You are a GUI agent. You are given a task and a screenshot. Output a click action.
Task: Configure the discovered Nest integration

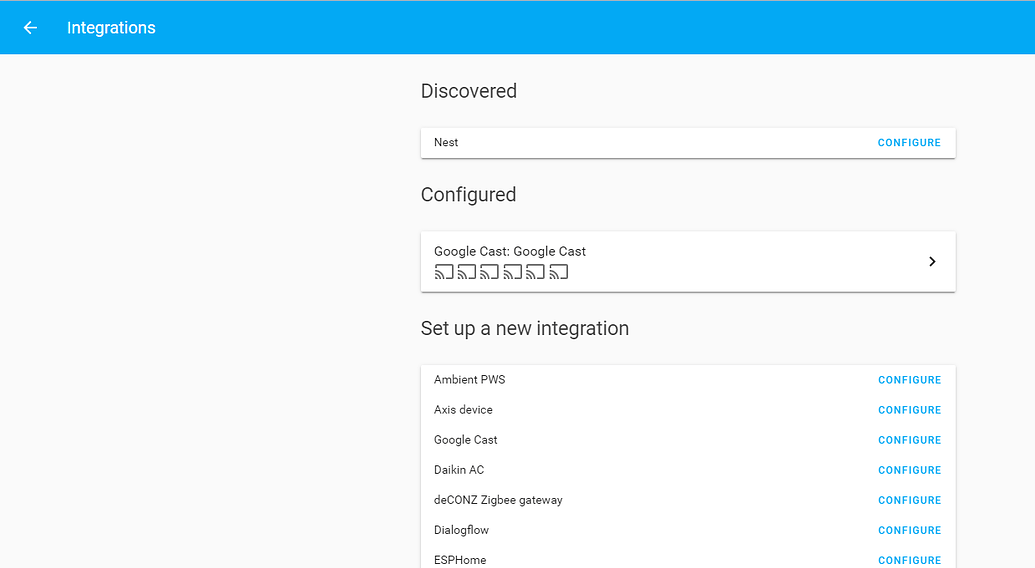909,142
